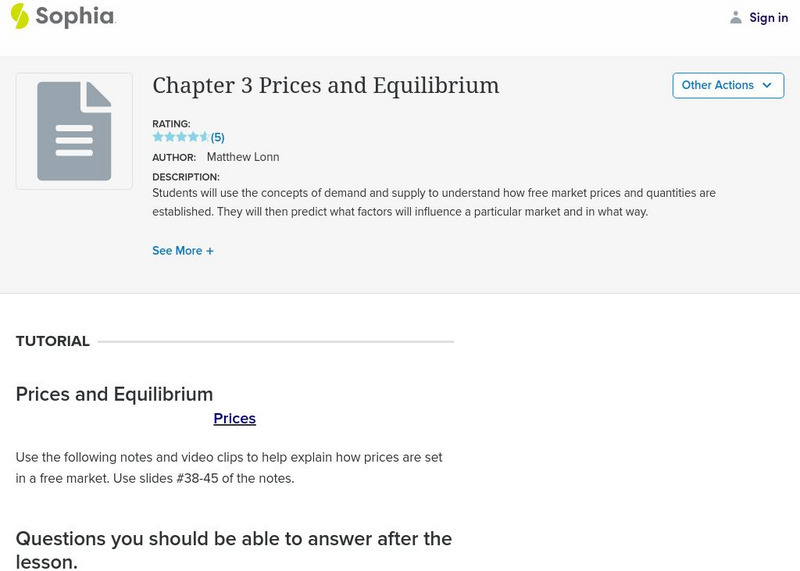The width and height of the screenshot is (800, 571).
Task: Click the user profile silhouette icon
Action: [736, 17]
